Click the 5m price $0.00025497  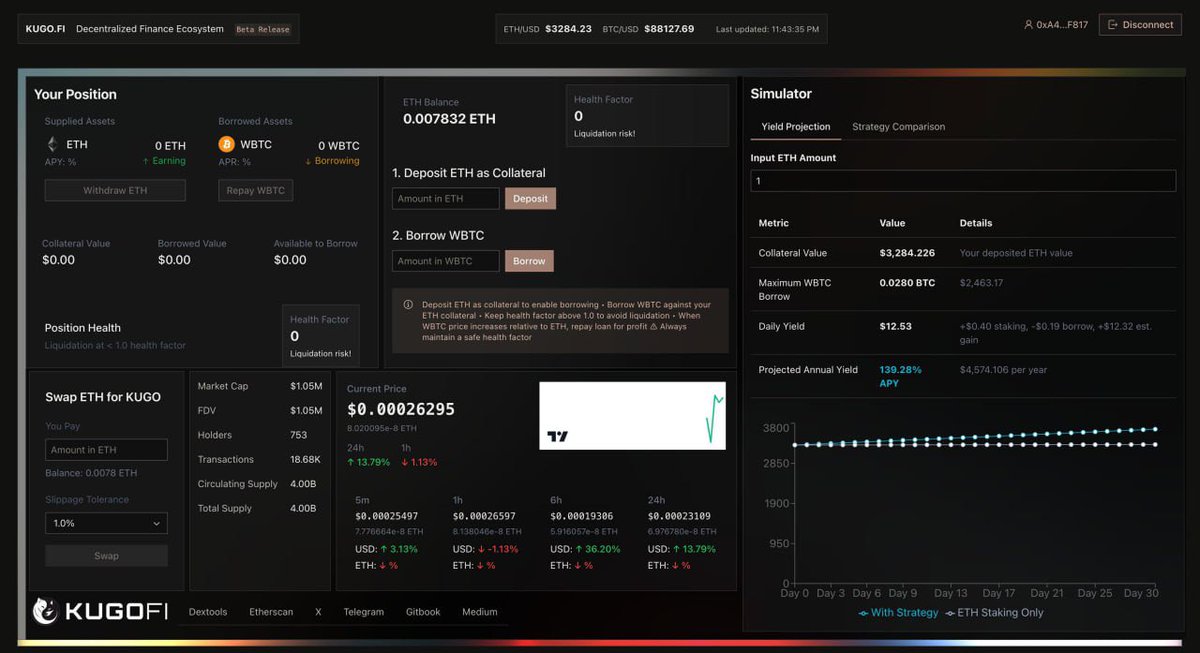point(386,516)
